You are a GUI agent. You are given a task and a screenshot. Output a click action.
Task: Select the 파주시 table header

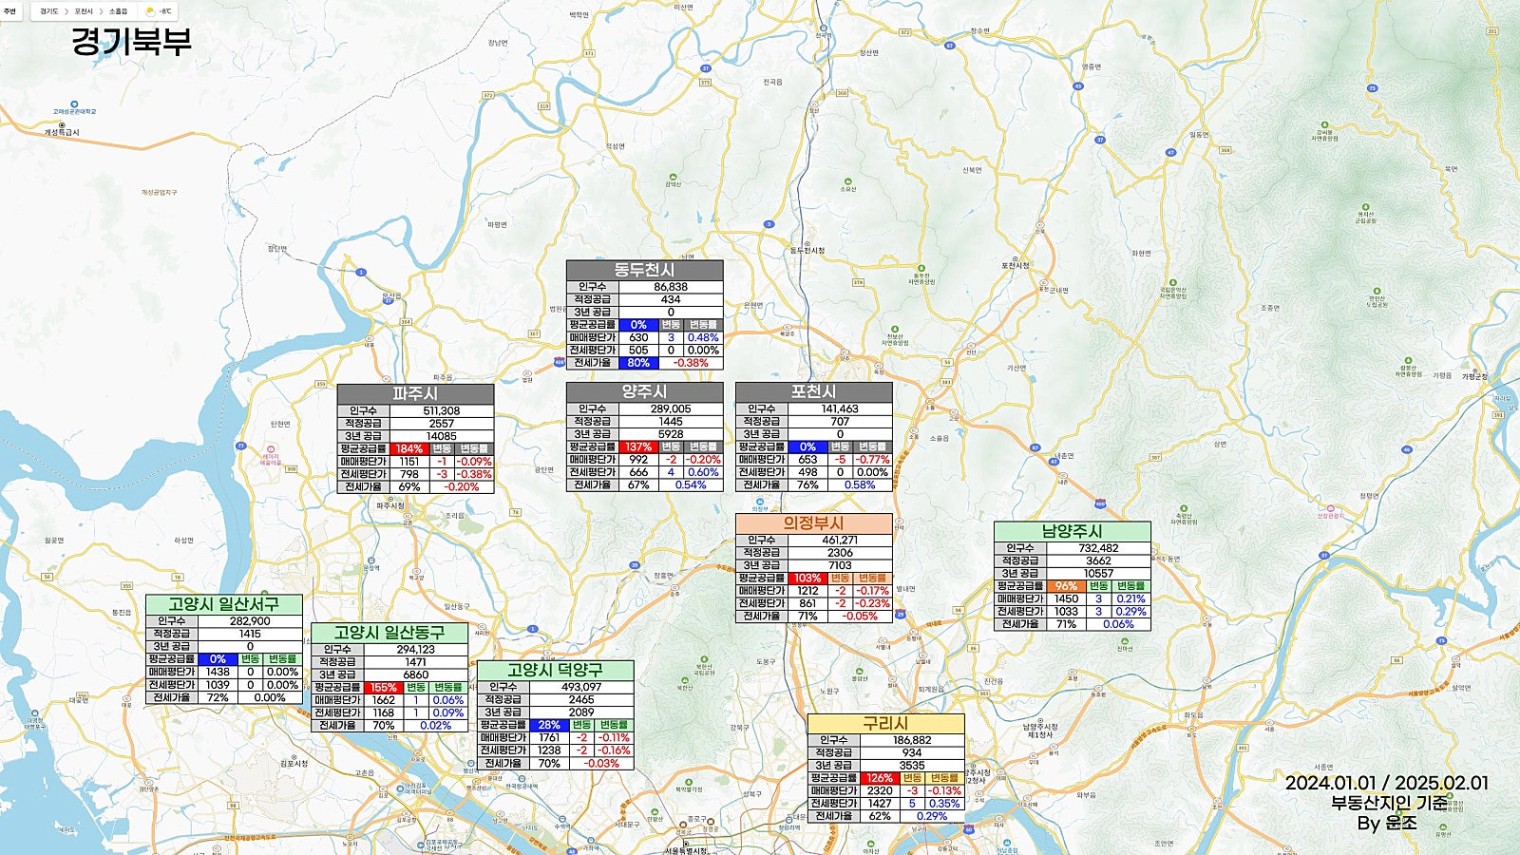[x=415, y=394]
